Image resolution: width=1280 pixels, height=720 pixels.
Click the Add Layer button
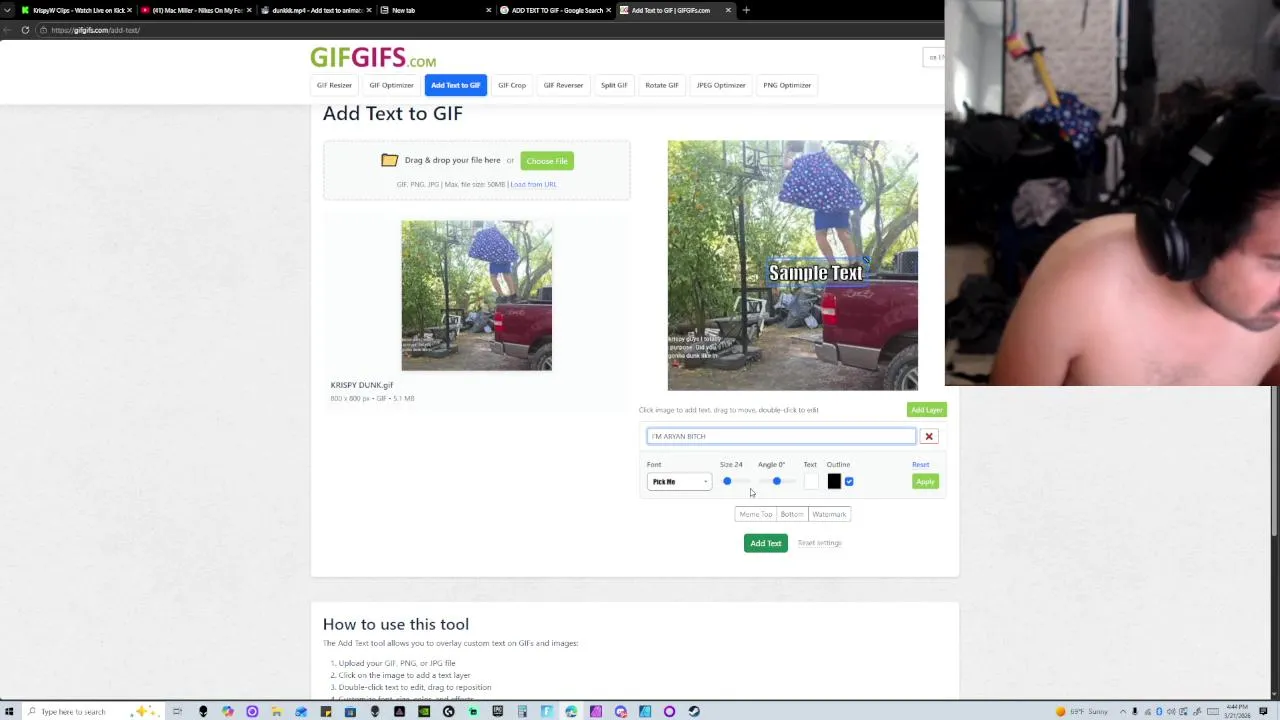[x=927, y=410]
